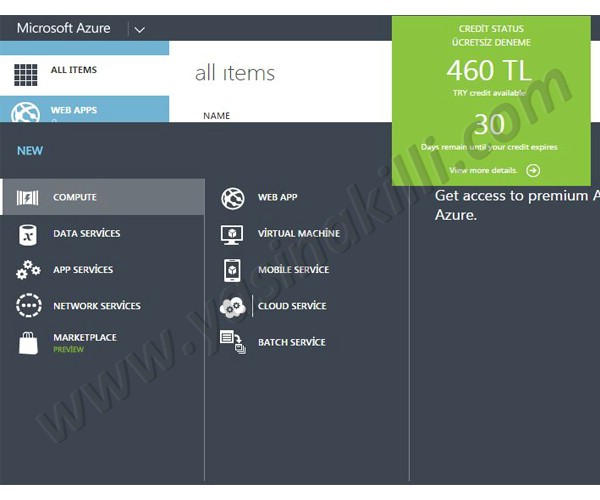This screenshot has height=500, width=600.
Task: Click the Cloud Service gear icon
Action: click(x=232, y=306)
